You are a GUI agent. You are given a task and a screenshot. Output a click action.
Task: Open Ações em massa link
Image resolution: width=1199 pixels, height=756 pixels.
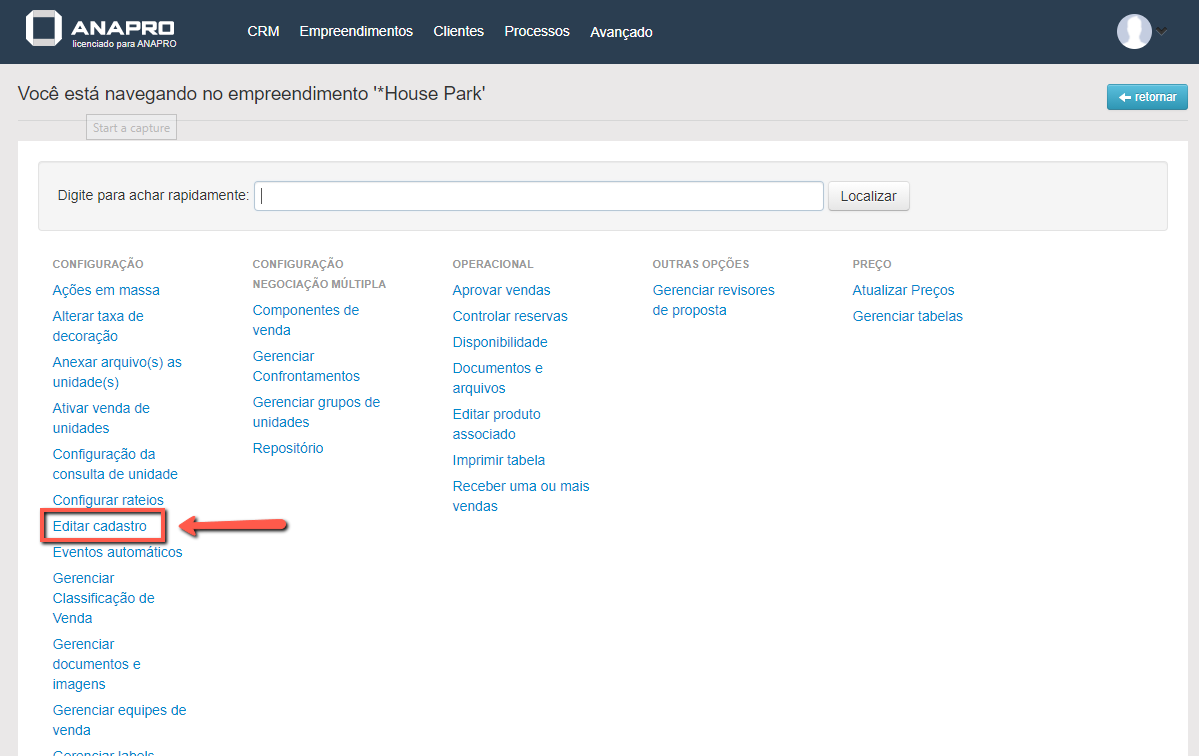[x=106, y=290]
